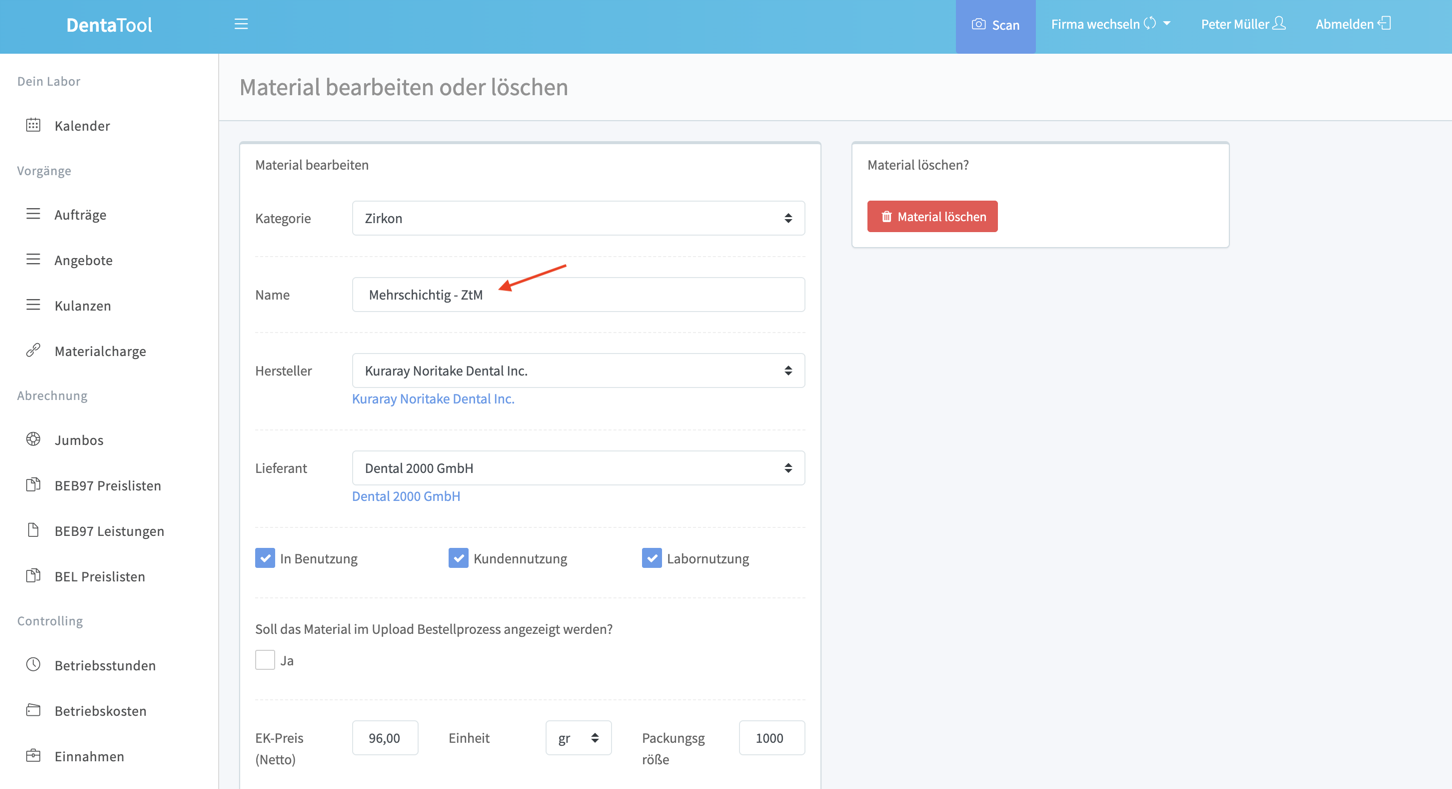
Task: Go to BEL Preislisten in sidebar
Action: pos(99,576)
